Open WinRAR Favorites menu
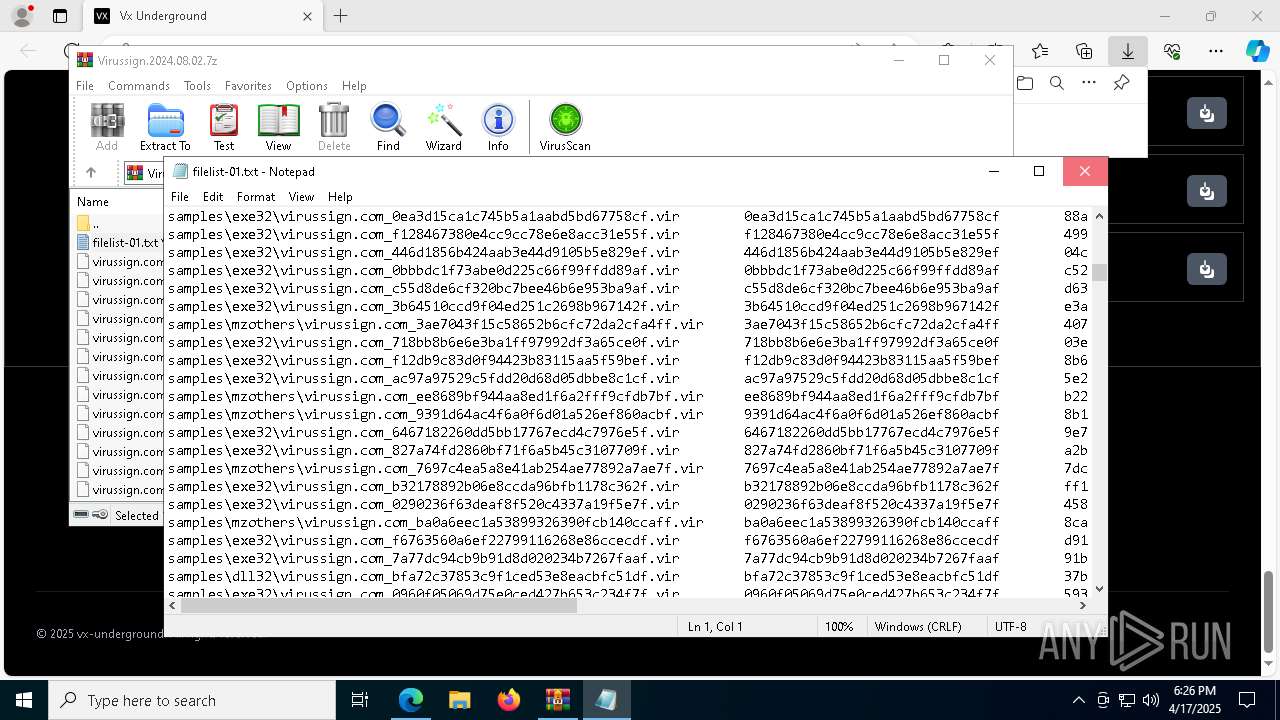The width and height of the screenshot is (1280, 720). pyautogui.click(x=248, y=86)
